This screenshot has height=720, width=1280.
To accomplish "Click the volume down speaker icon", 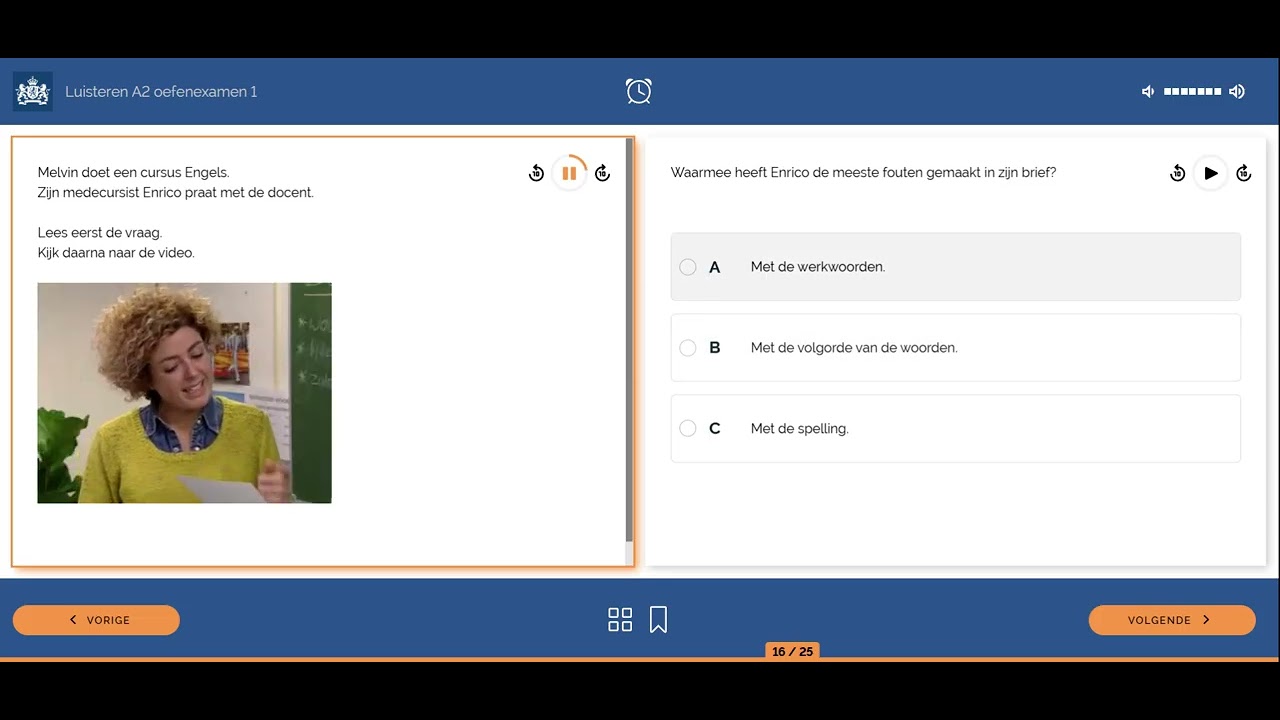I will 1148,91.
